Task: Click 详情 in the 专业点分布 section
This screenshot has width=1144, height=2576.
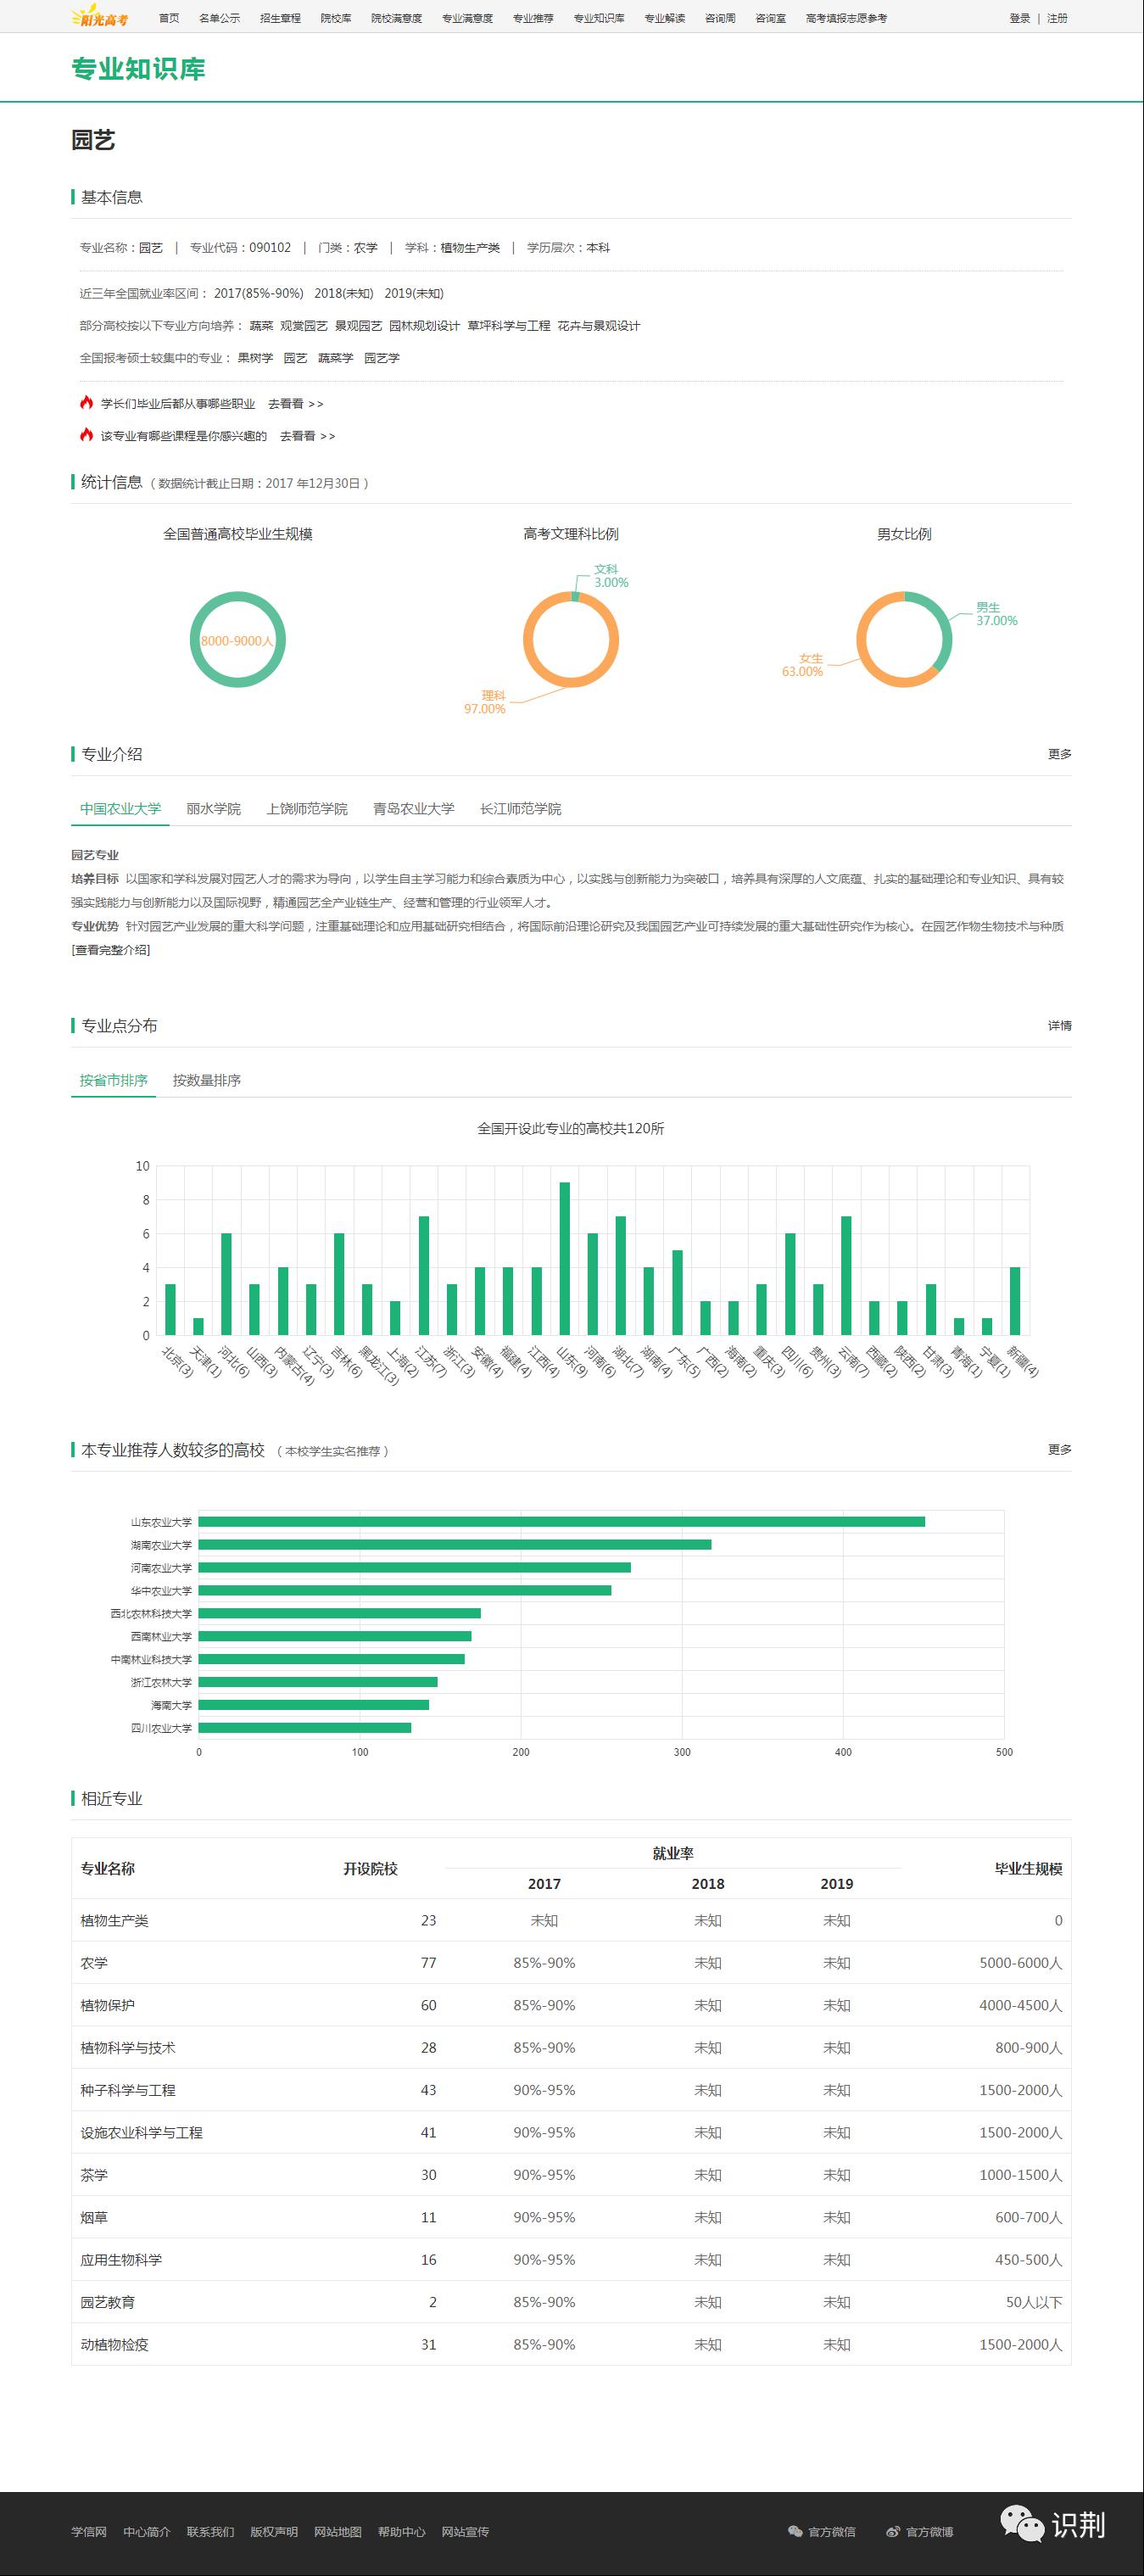Action: tap(1060, 1025)
